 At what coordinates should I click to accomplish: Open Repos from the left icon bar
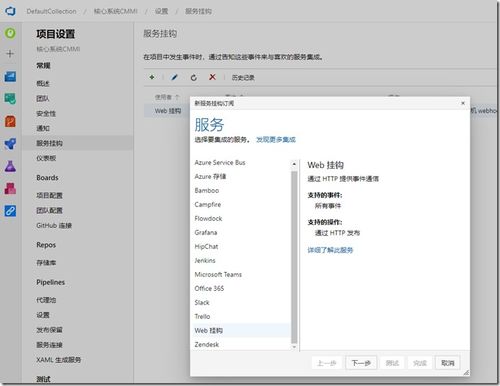pyautogui.click(x=10, y=121)
